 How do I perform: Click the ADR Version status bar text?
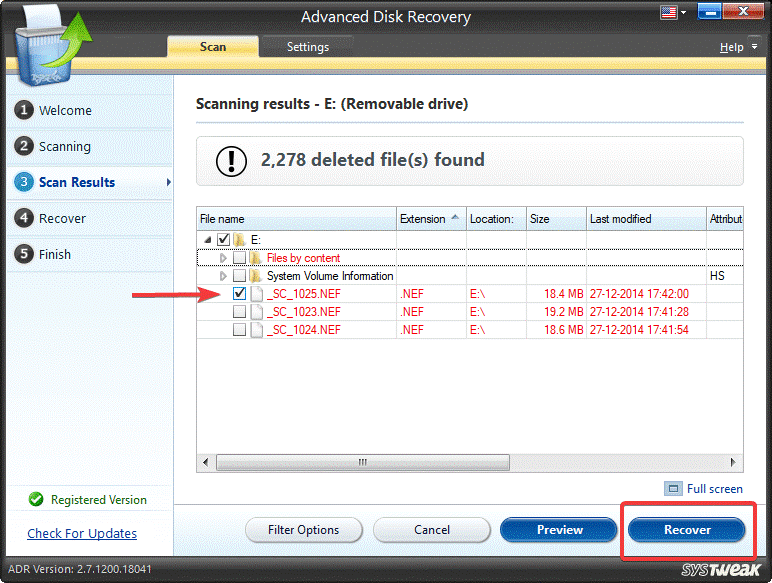(80, 569)
